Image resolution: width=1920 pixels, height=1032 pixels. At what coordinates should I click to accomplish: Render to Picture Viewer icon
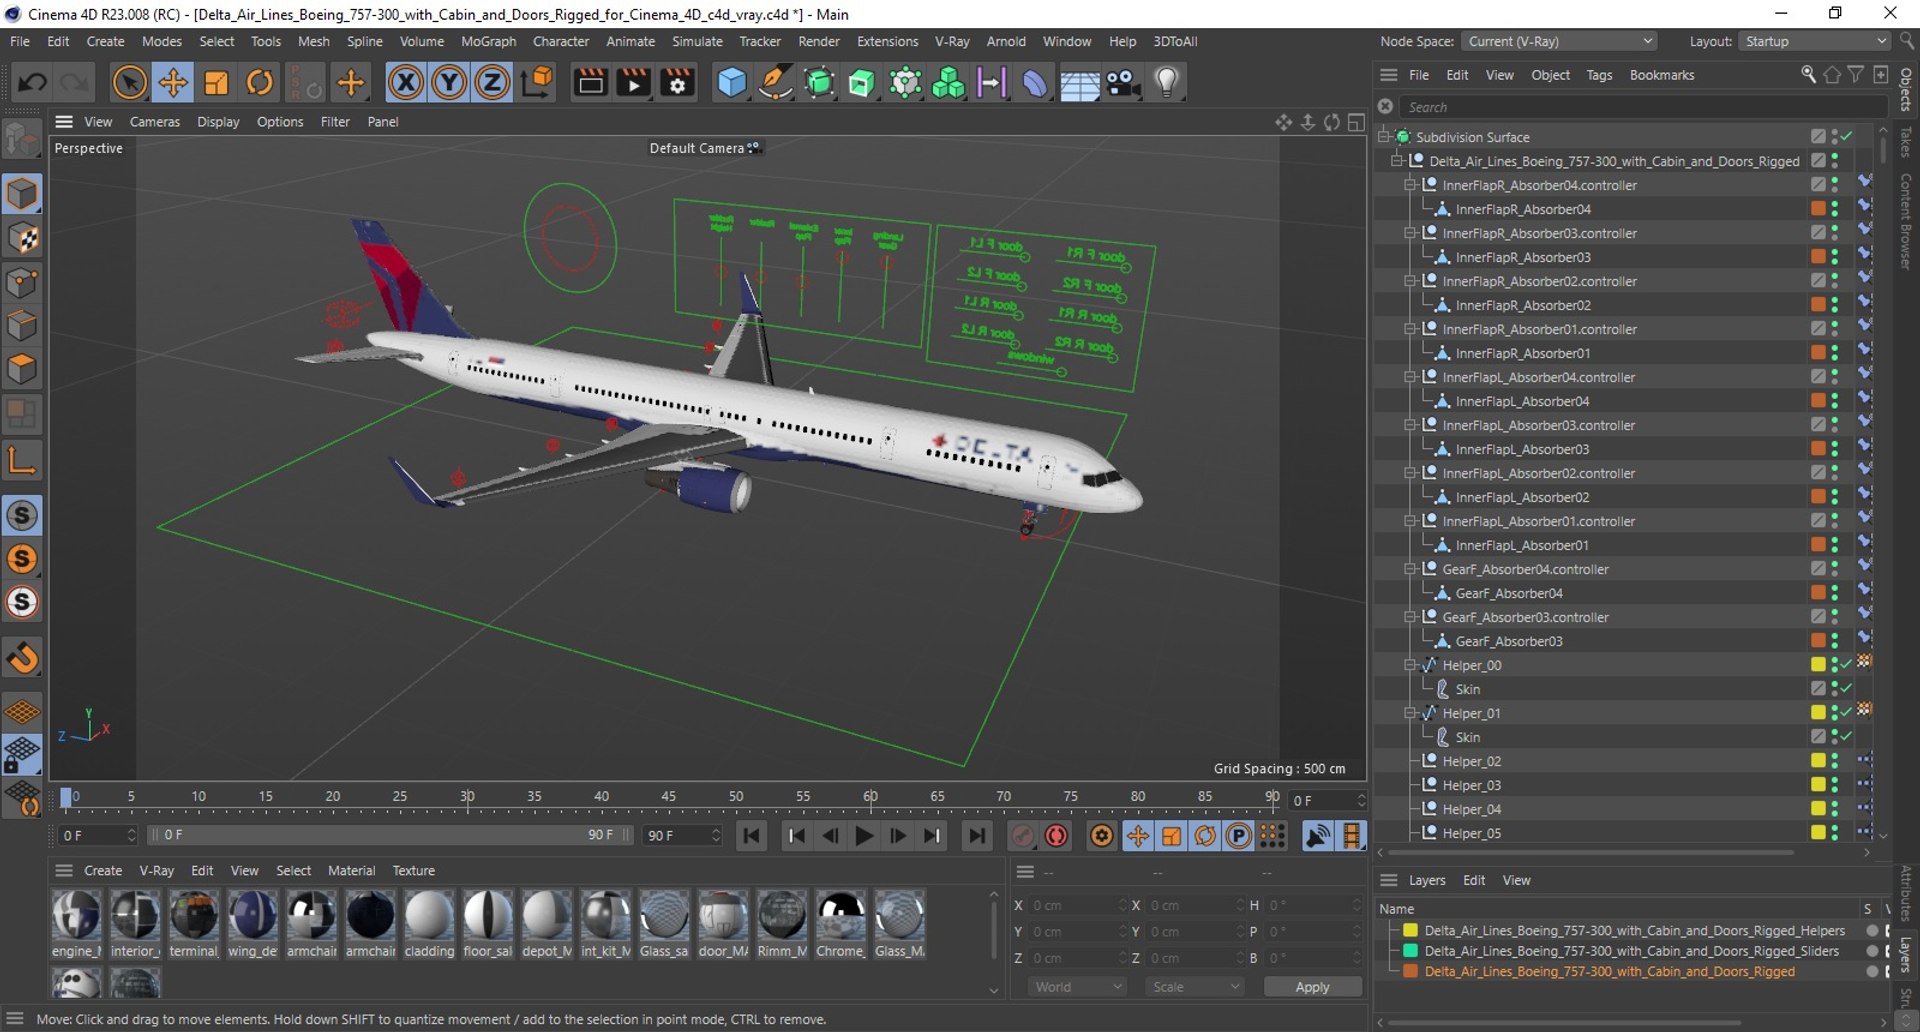coord(634,82)
